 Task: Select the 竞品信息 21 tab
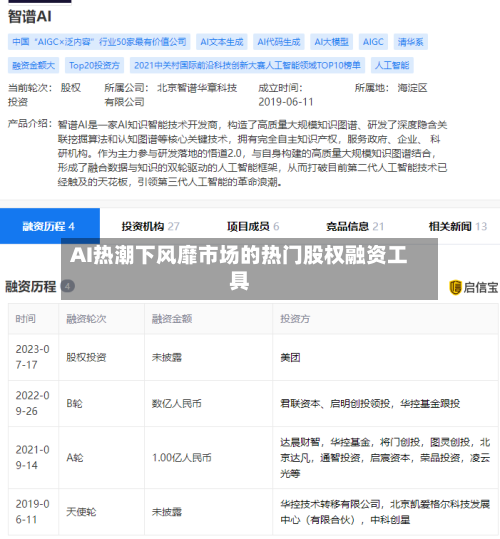(355, 227)
